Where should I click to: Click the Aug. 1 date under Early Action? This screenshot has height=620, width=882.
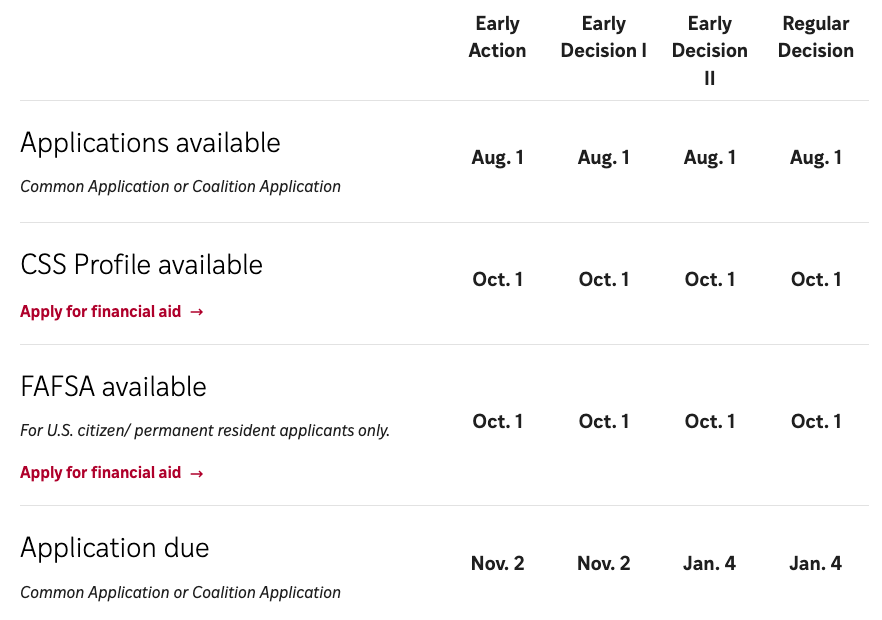pyautogui.click(x=497, y=158)
